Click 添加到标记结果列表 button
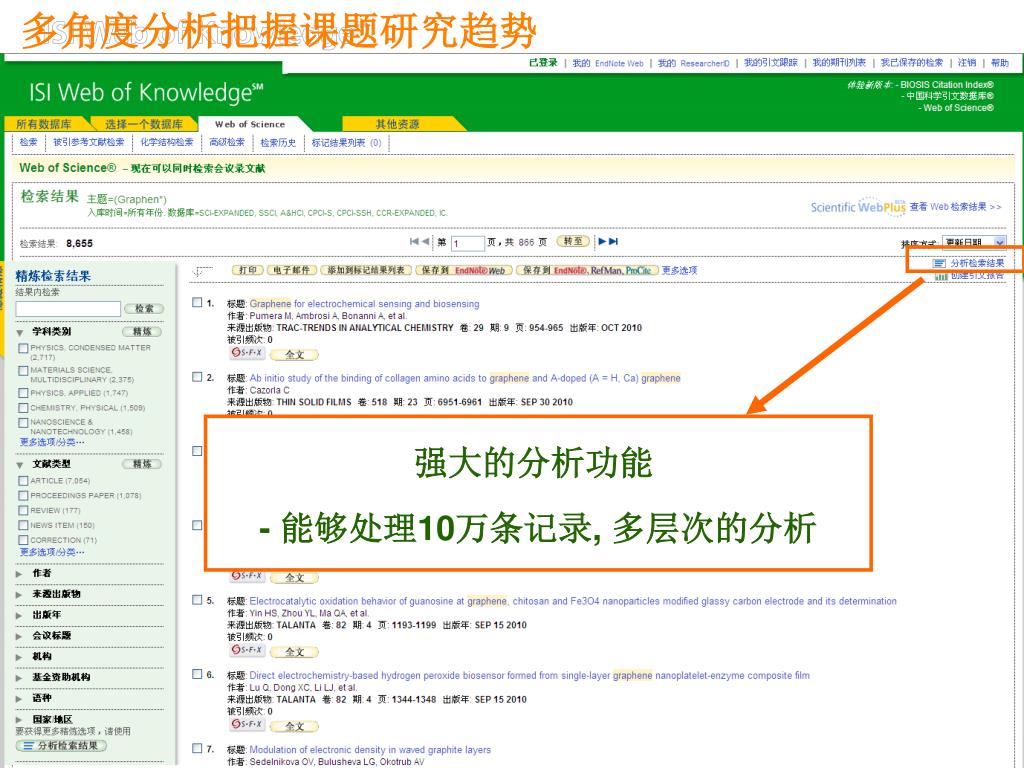The height and width of the screenshot is (768, 1024). [366, 270]
